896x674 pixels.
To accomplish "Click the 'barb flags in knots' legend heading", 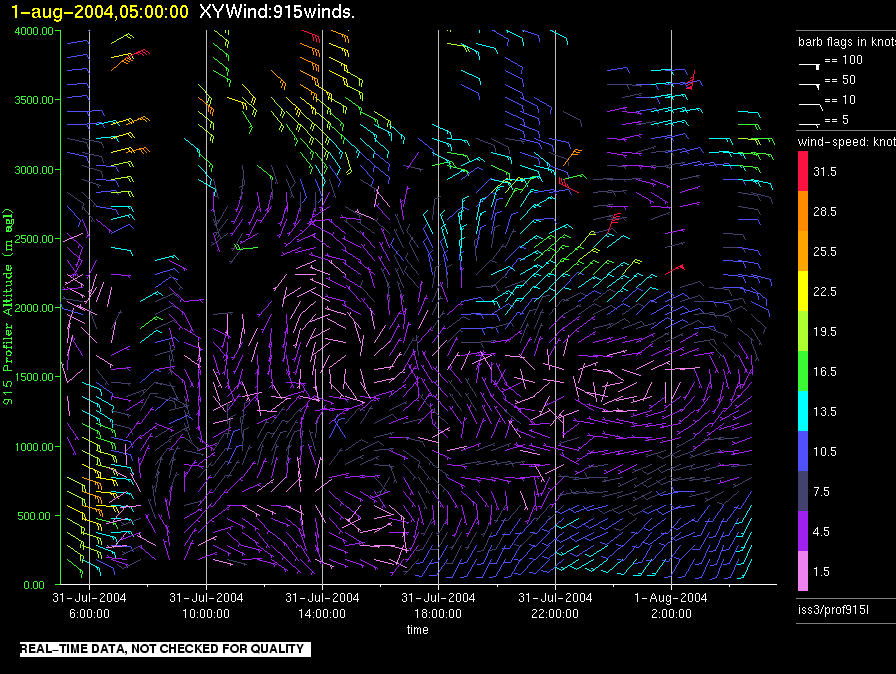I will pyautogui.click(x=847, y=42).
